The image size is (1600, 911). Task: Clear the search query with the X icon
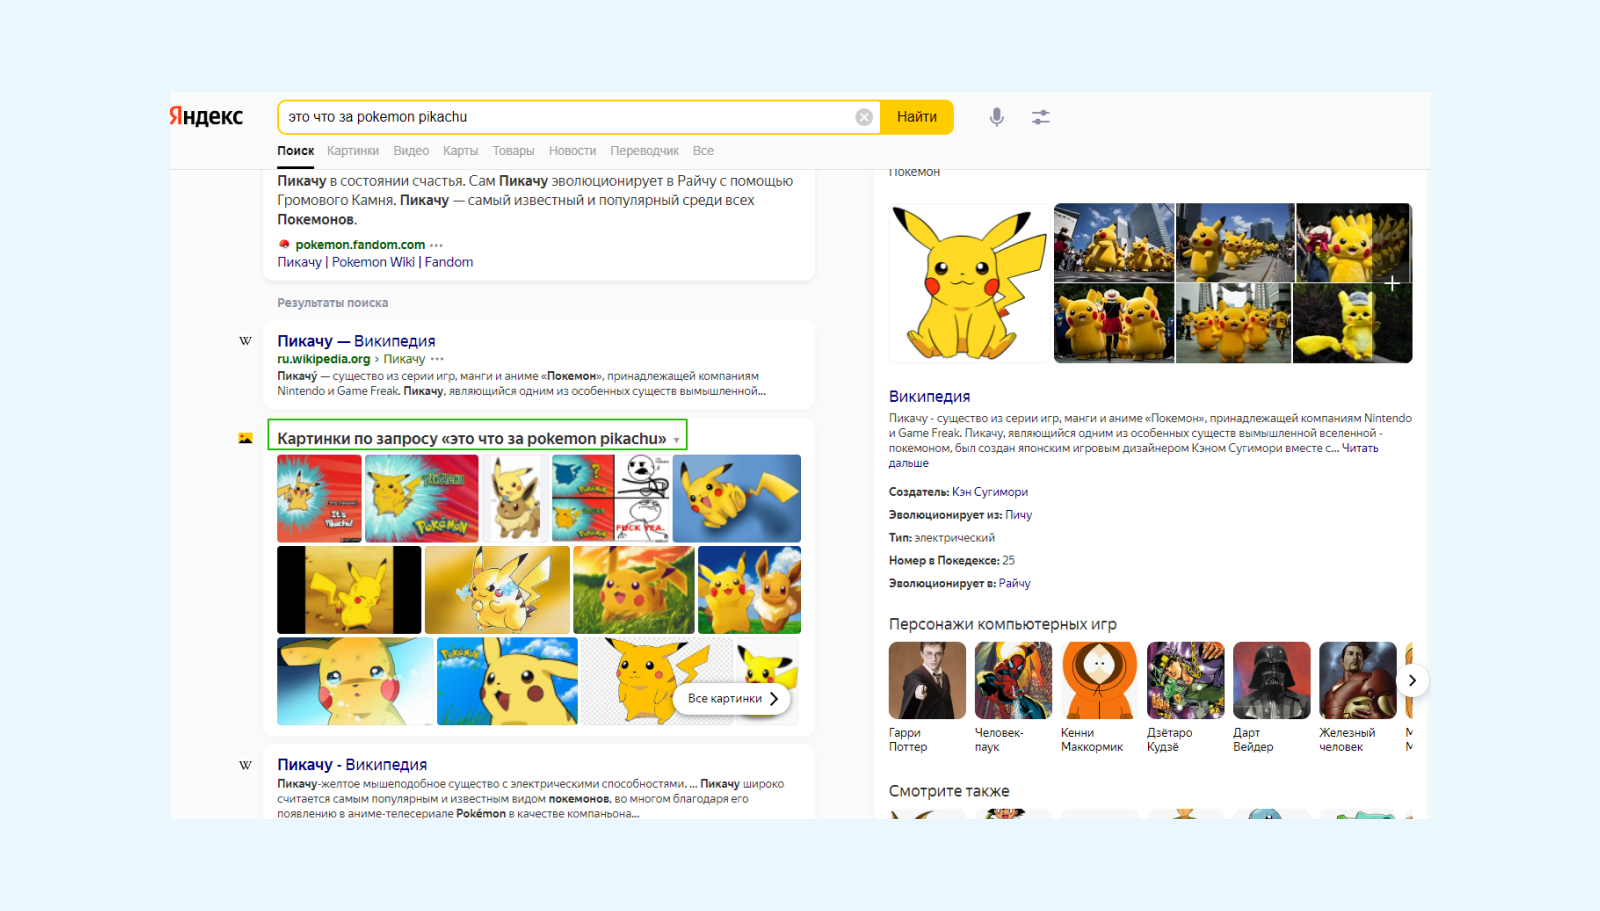pos(864,117)
